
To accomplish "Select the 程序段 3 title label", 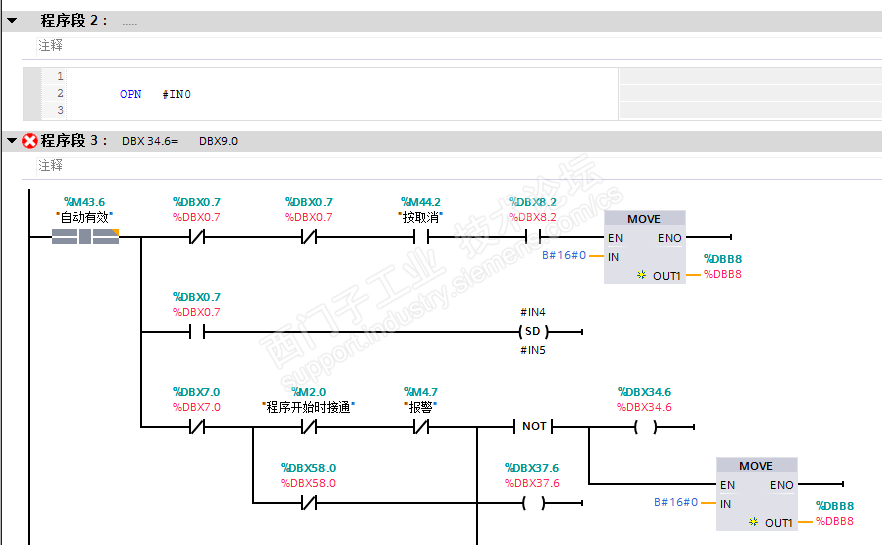I will 74,141.
